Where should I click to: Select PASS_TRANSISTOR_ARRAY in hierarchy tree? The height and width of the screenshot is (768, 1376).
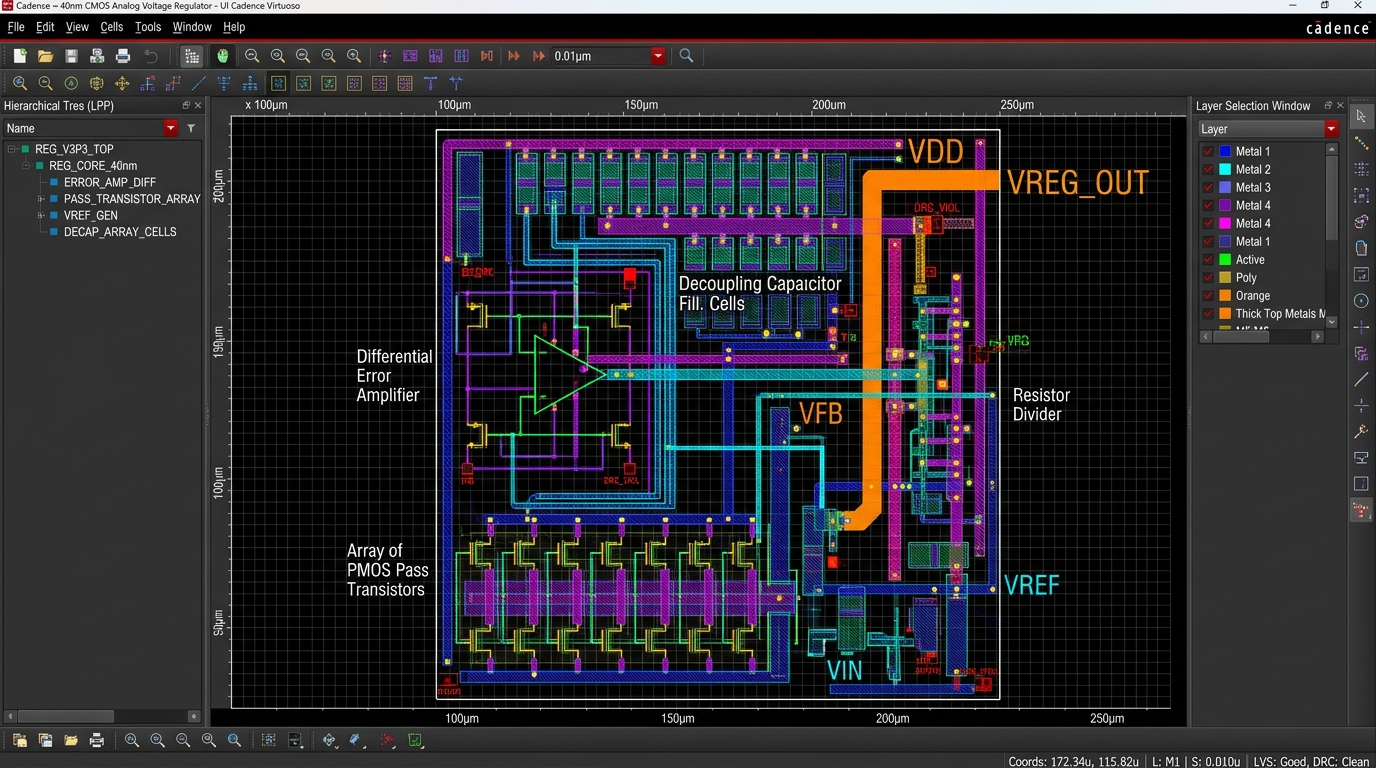tap(132, 199)
